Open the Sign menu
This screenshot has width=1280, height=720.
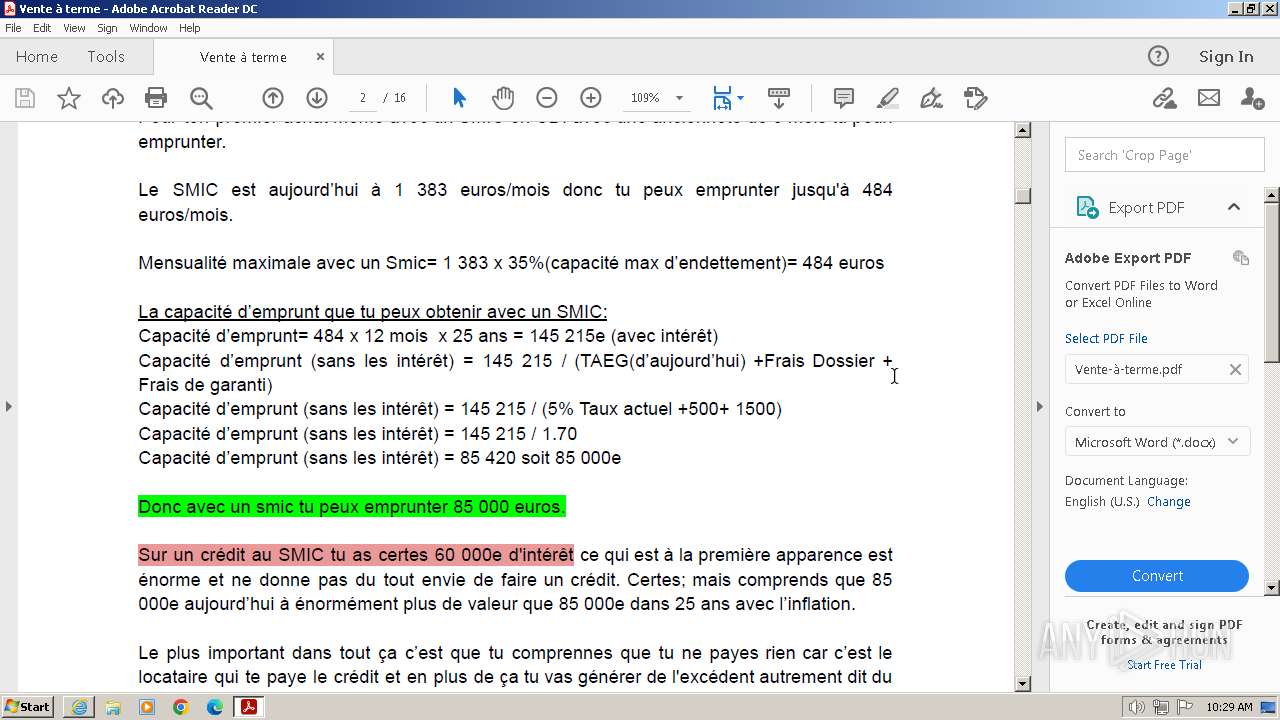point(107,28)
